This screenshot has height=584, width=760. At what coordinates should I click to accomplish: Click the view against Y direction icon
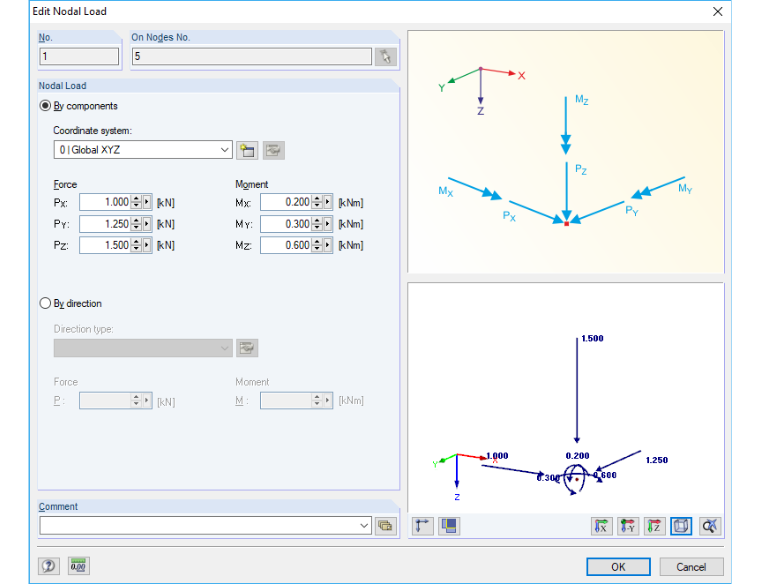(x=628, y=526)
